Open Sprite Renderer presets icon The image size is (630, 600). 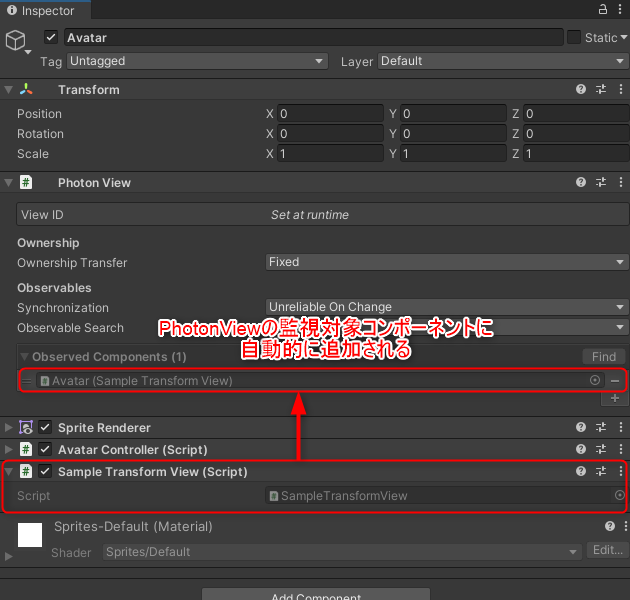[601, 427]
